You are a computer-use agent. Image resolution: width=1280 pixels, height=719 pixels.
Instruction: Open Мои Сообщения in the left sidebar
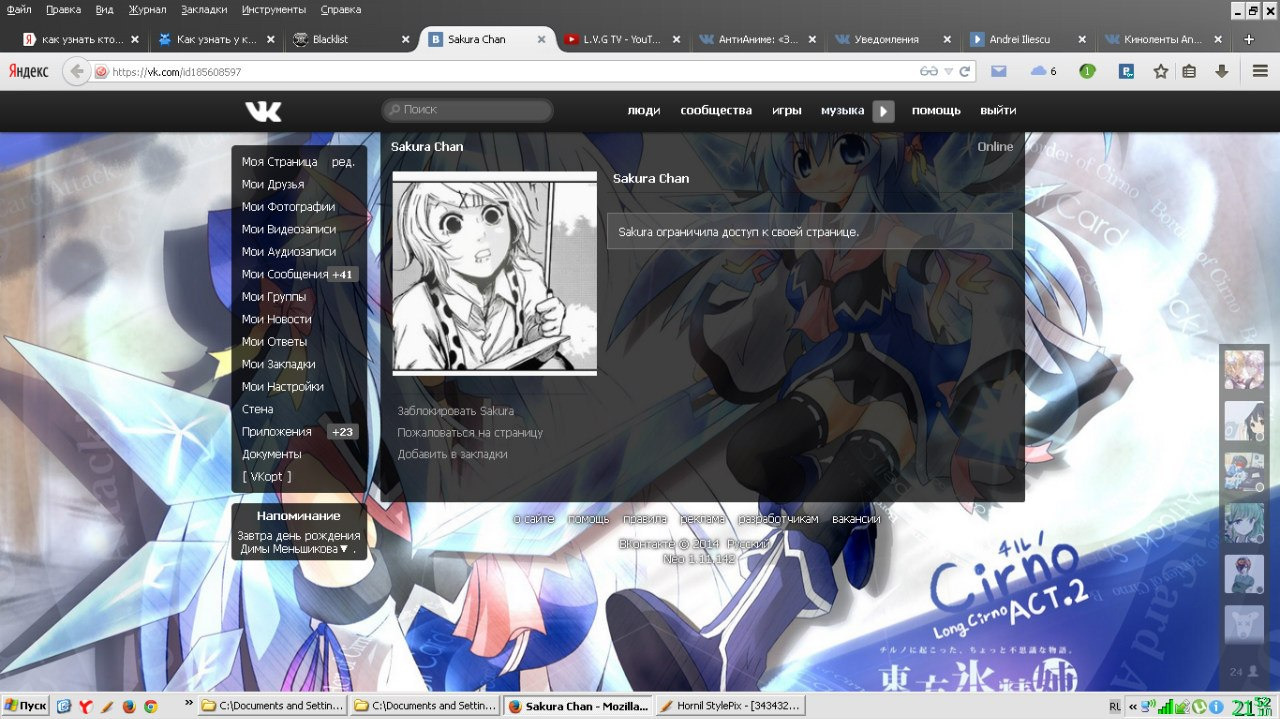(x=285, y=274)
